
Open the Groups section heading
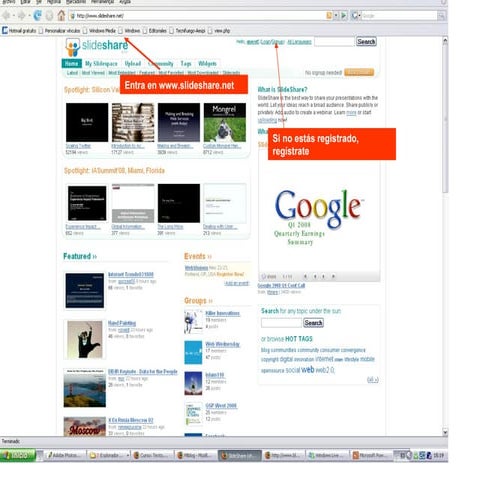[x=198, y=301]
